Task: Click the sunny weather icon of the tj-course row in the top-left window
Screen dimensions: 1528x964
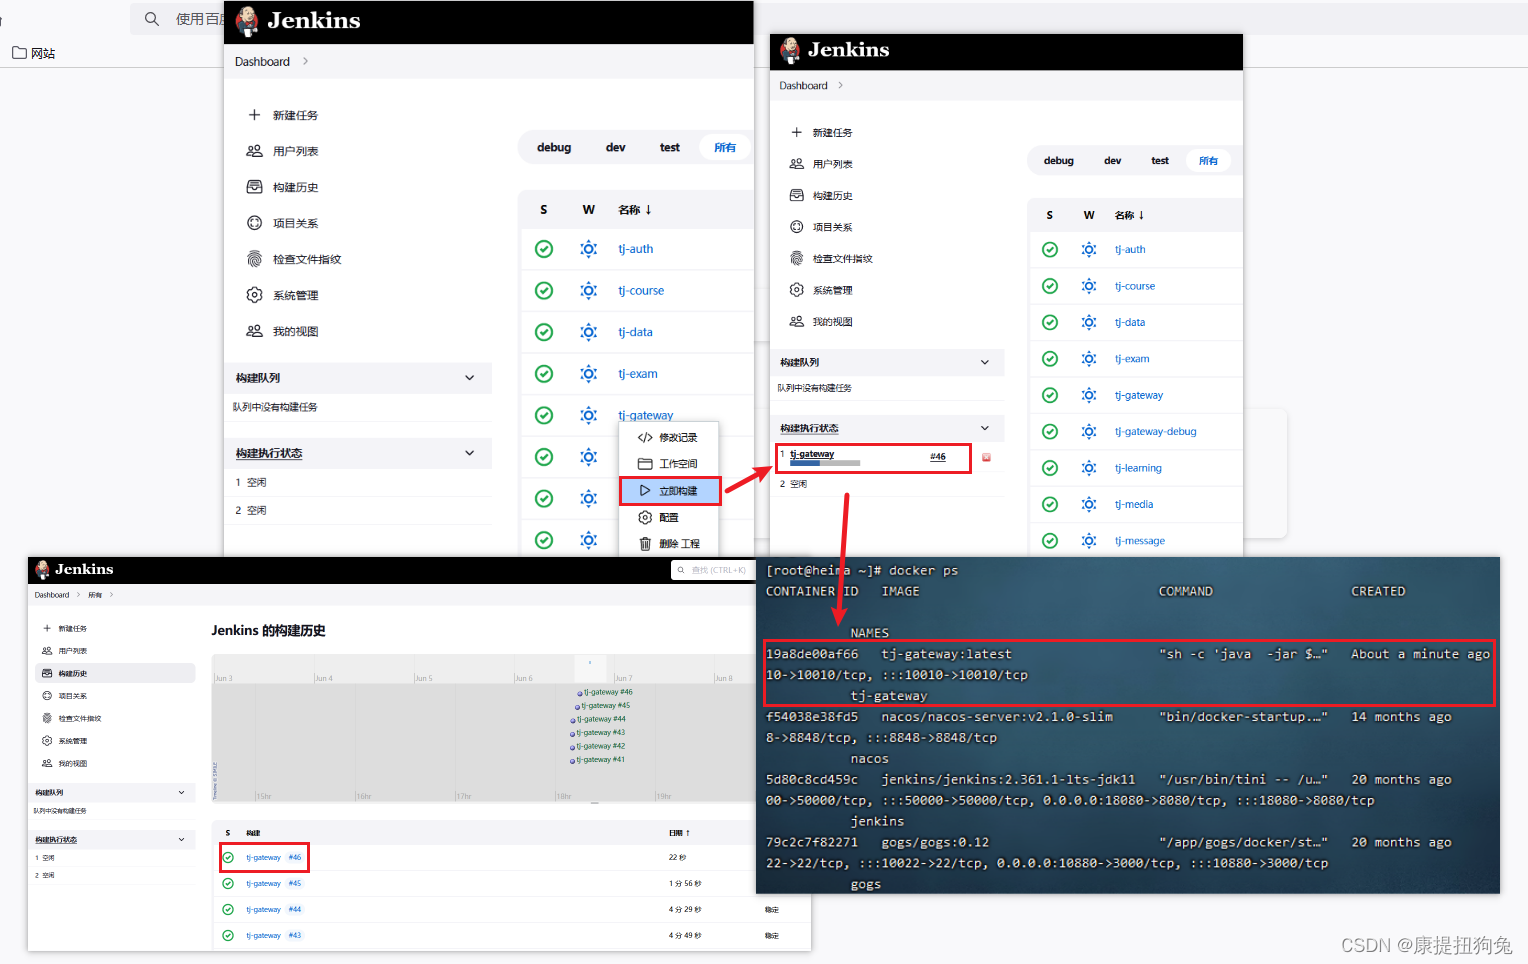Action: [x=589, y=291]
